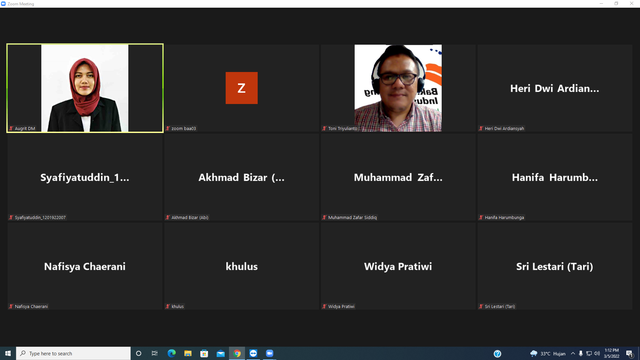This screenshot has width=640, height=360.
Task: Open the notification center icon
Action: [x=630, y=353]
